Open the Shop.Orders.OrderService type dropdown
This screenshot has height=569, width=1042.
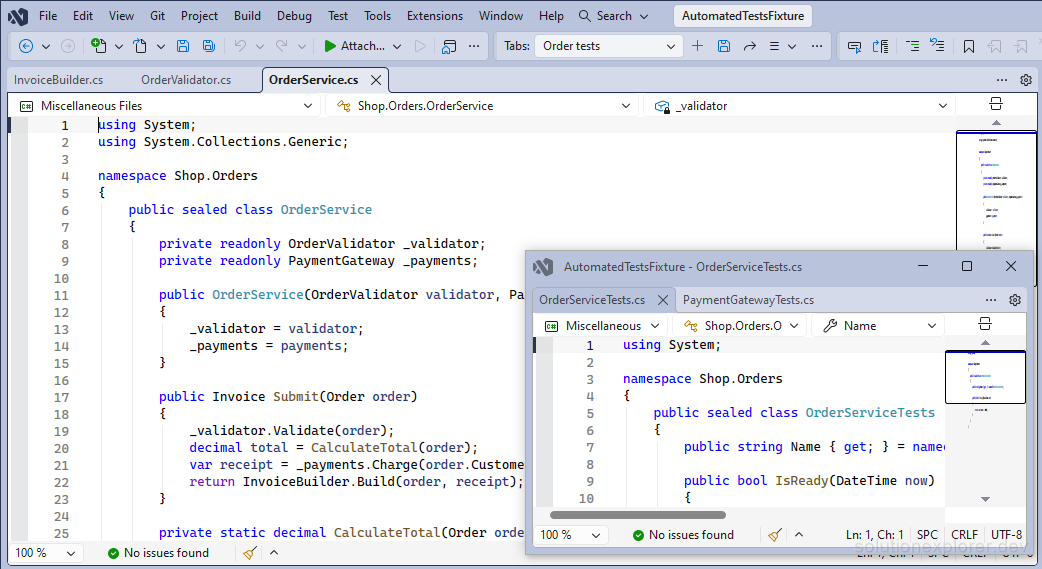pyautogui.click(x=483, y=106)
